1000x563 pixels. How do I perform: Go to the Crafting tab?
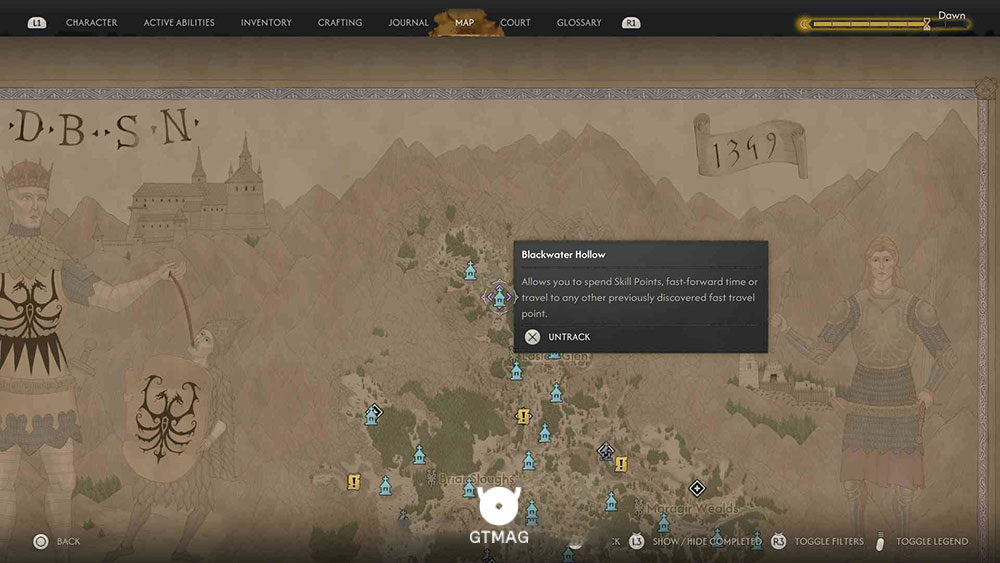(x=340, y=22)
